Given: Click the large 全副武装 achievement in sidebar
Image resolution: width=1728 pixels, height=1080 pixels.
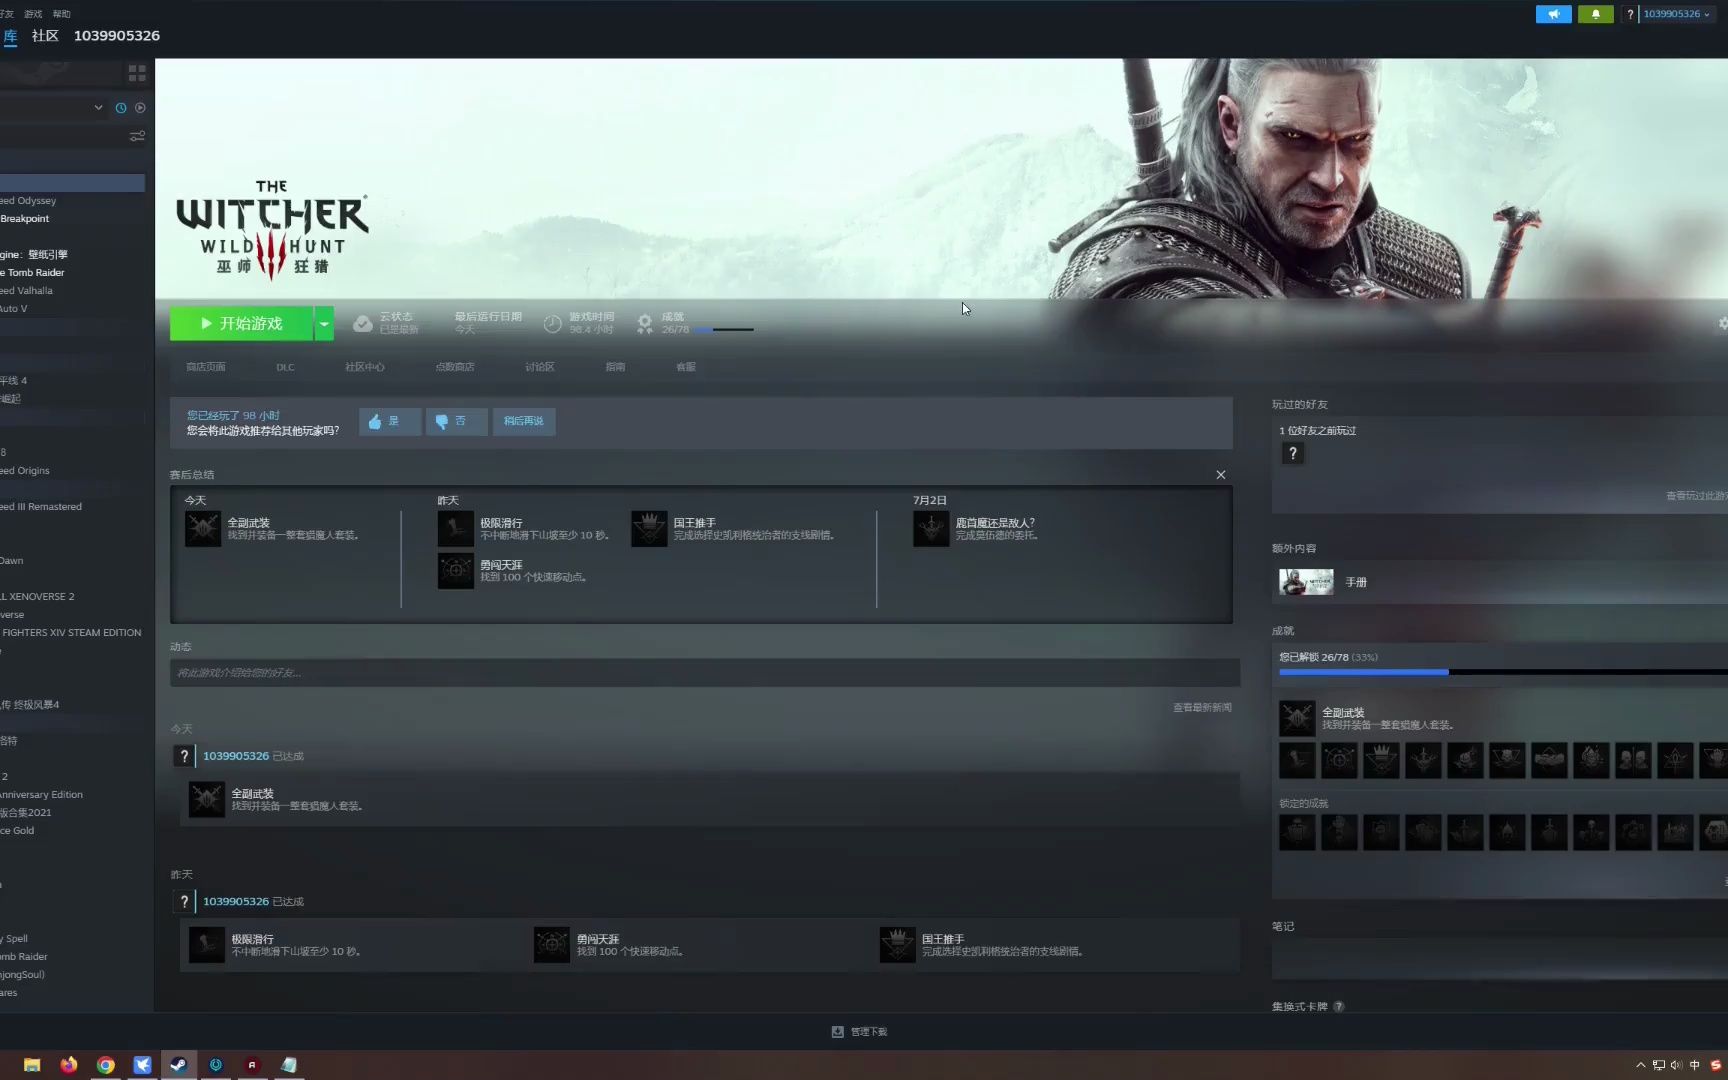Looking at the screenshot, I should [x=1297, y=718].
